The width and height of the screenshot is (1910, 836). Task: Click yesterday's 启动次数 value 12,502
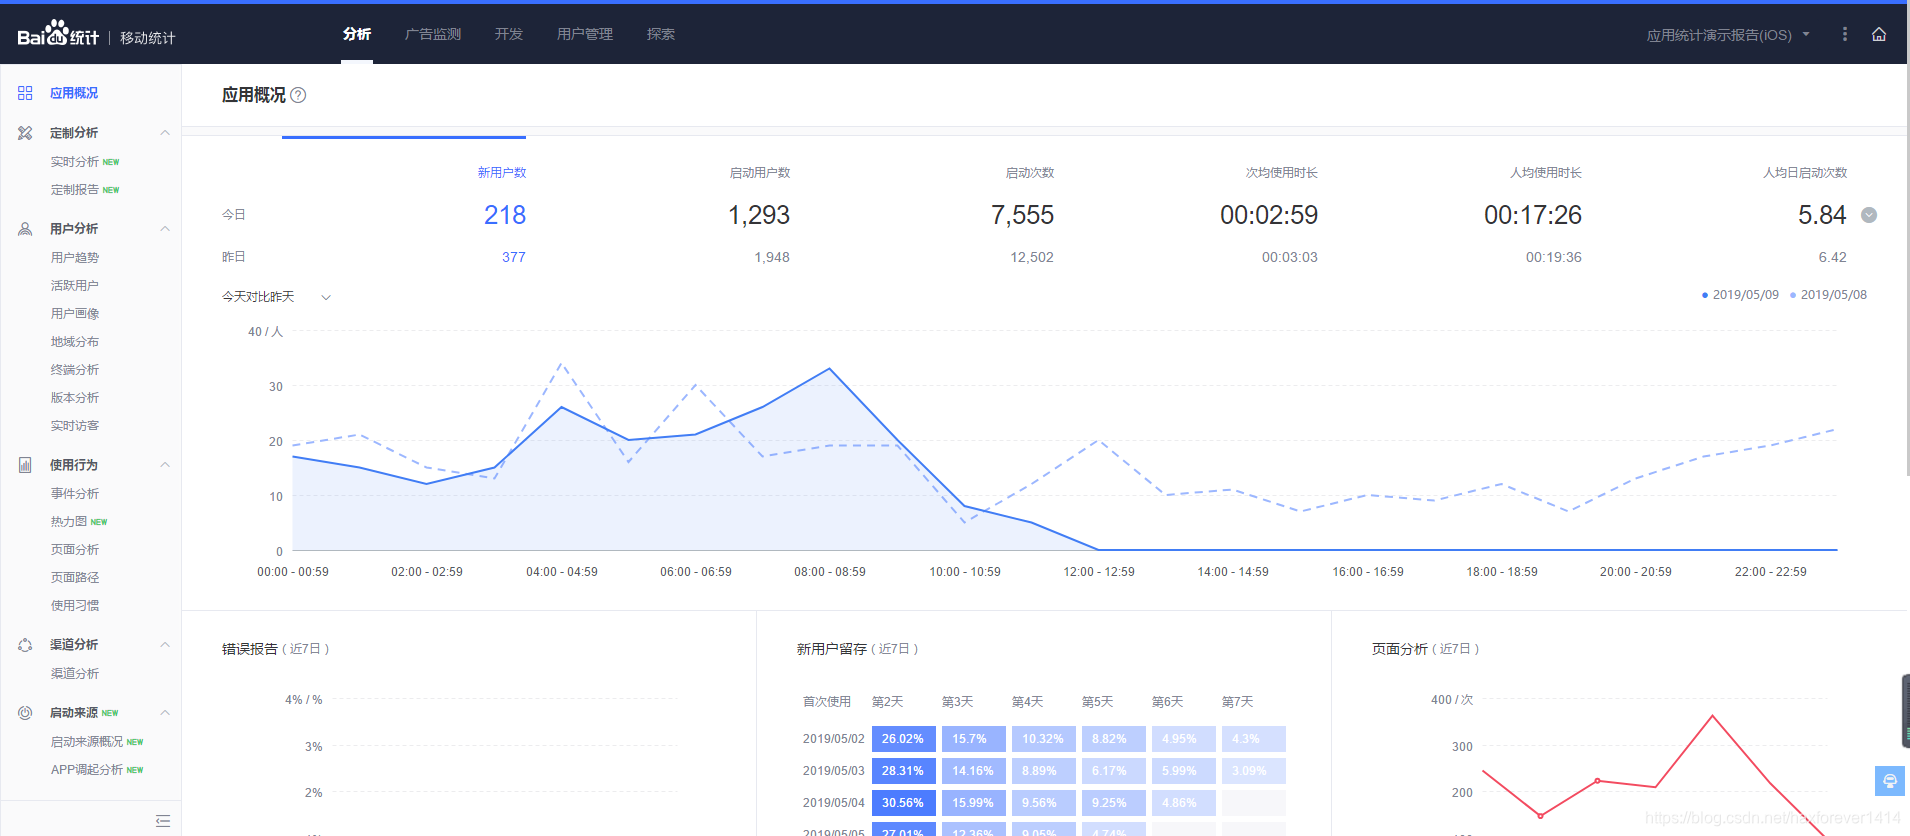(x=1032, y=257)
